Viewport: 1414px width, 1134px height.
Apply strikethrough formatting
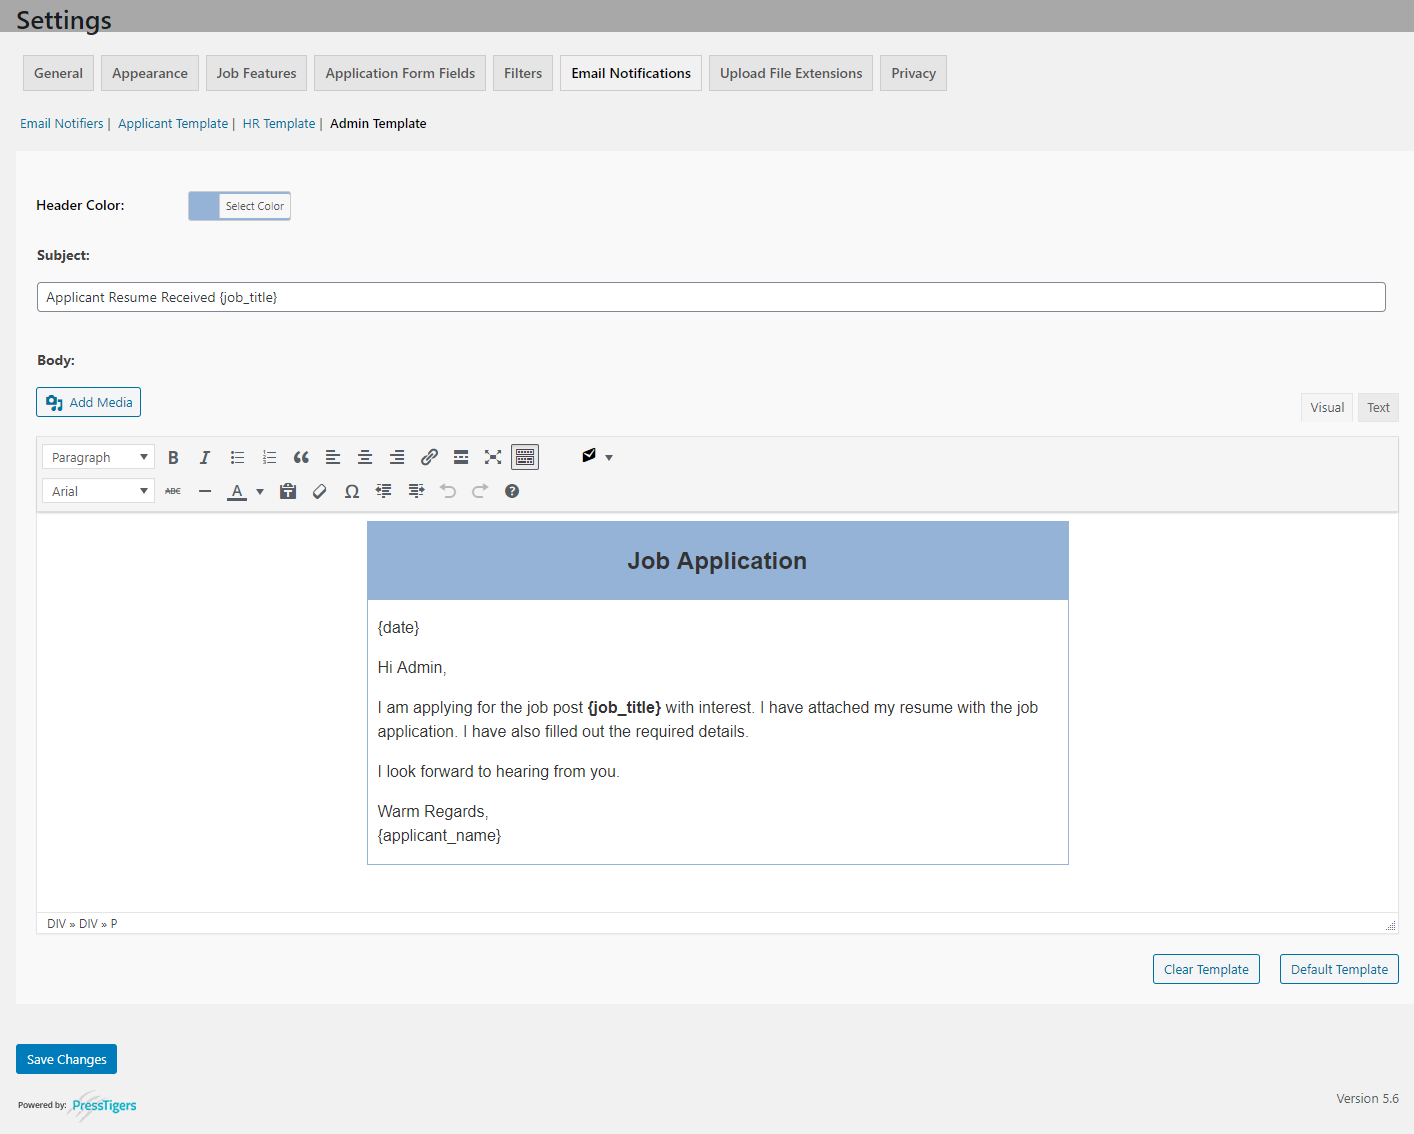coord(173,491)
